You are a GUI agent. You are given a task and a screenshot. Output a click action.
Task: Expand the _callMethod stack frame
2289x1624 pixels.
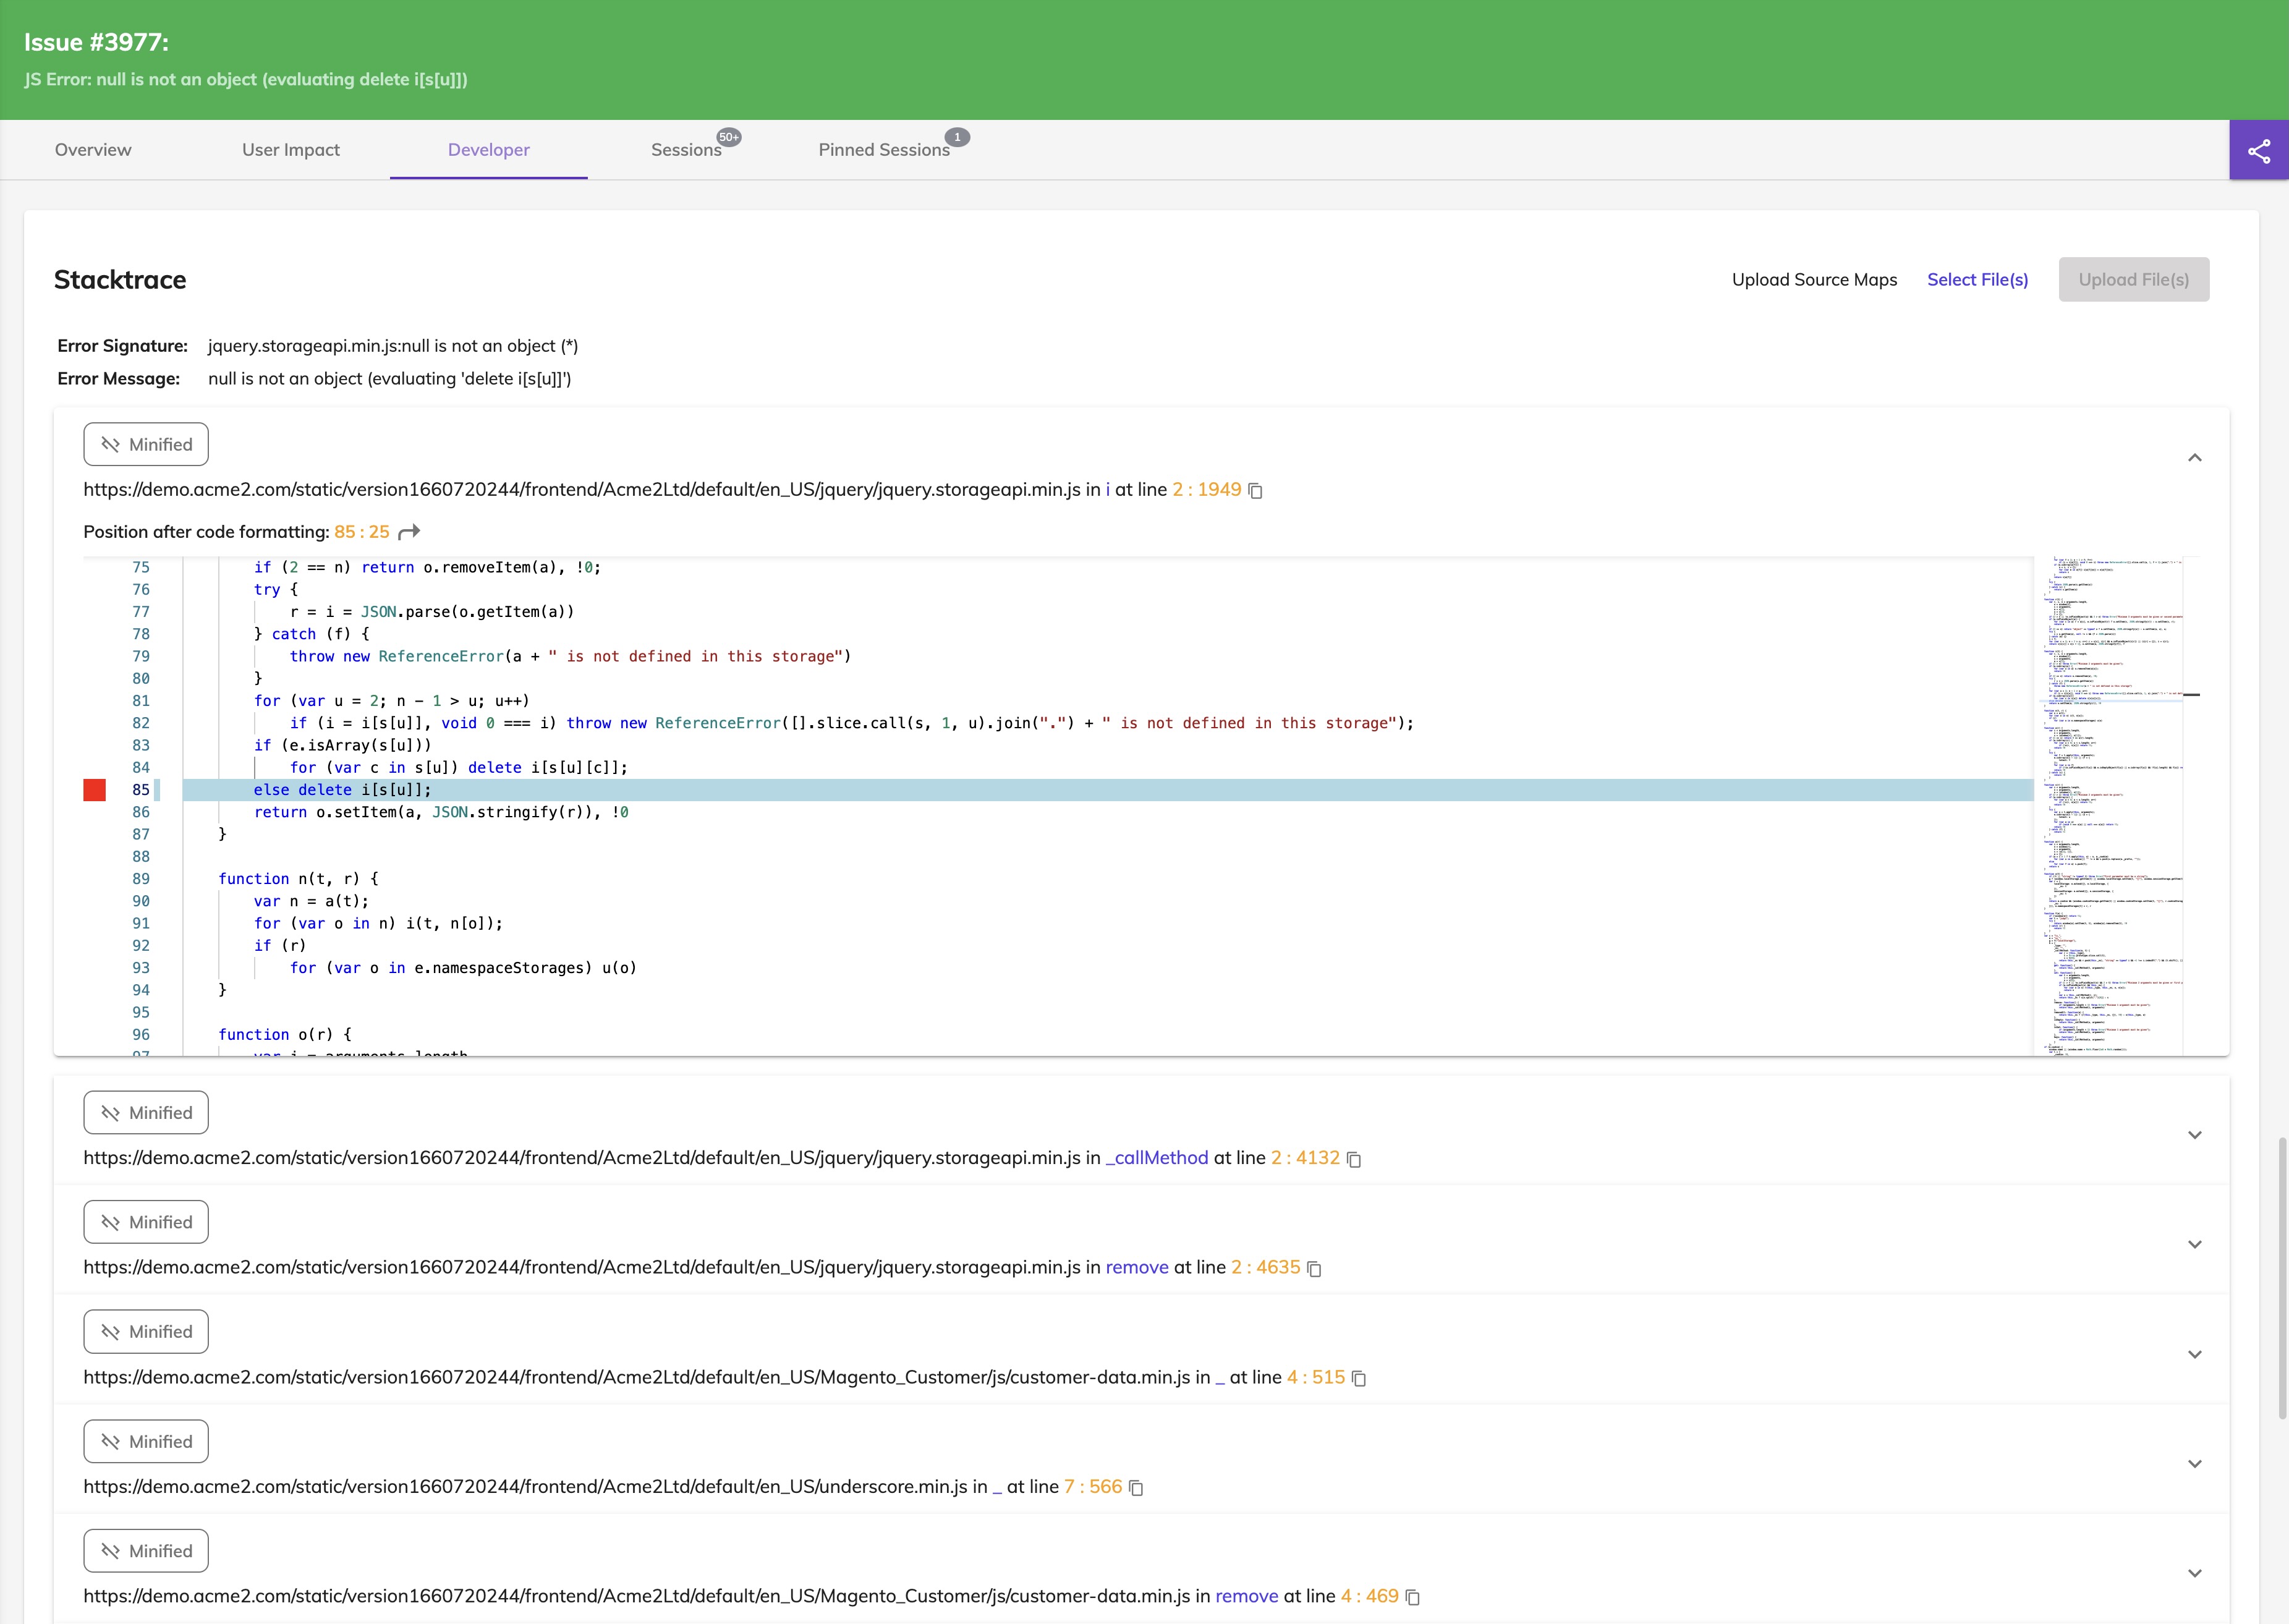tap(2194, 1135)
